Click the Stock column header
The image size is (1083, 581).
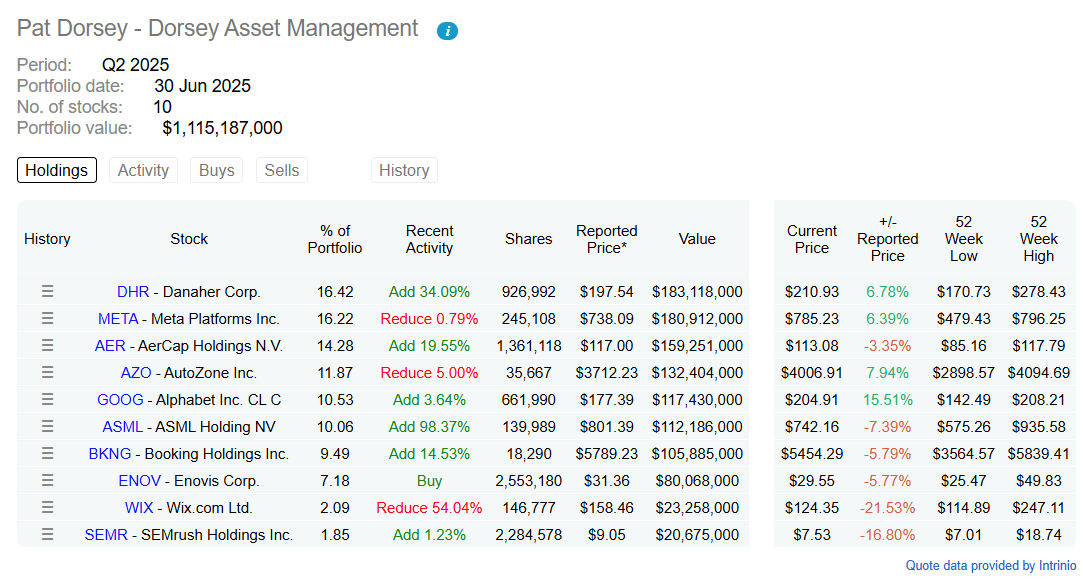point(189,239)
